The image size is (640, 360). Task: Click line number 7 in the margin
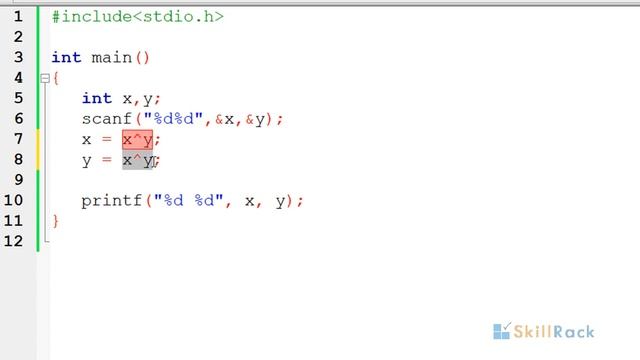[x=18, y=139]
